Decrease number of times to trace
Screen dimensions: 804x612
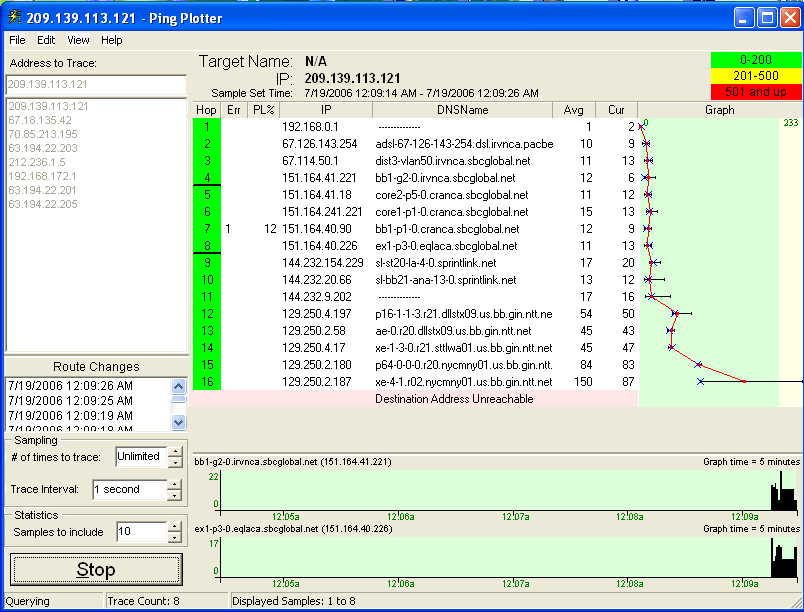[x=175, y=462]
